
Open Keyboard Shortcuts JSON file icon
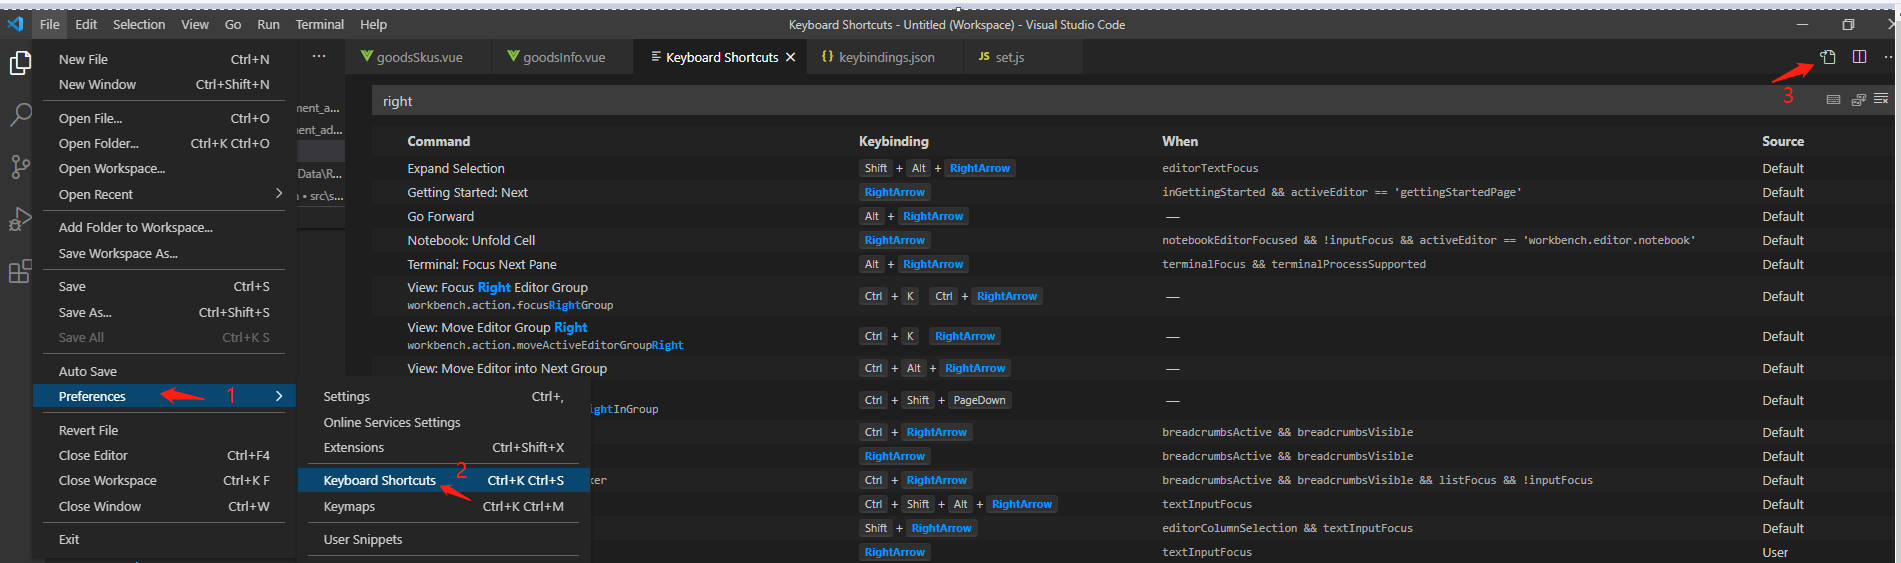(1828, 57)
